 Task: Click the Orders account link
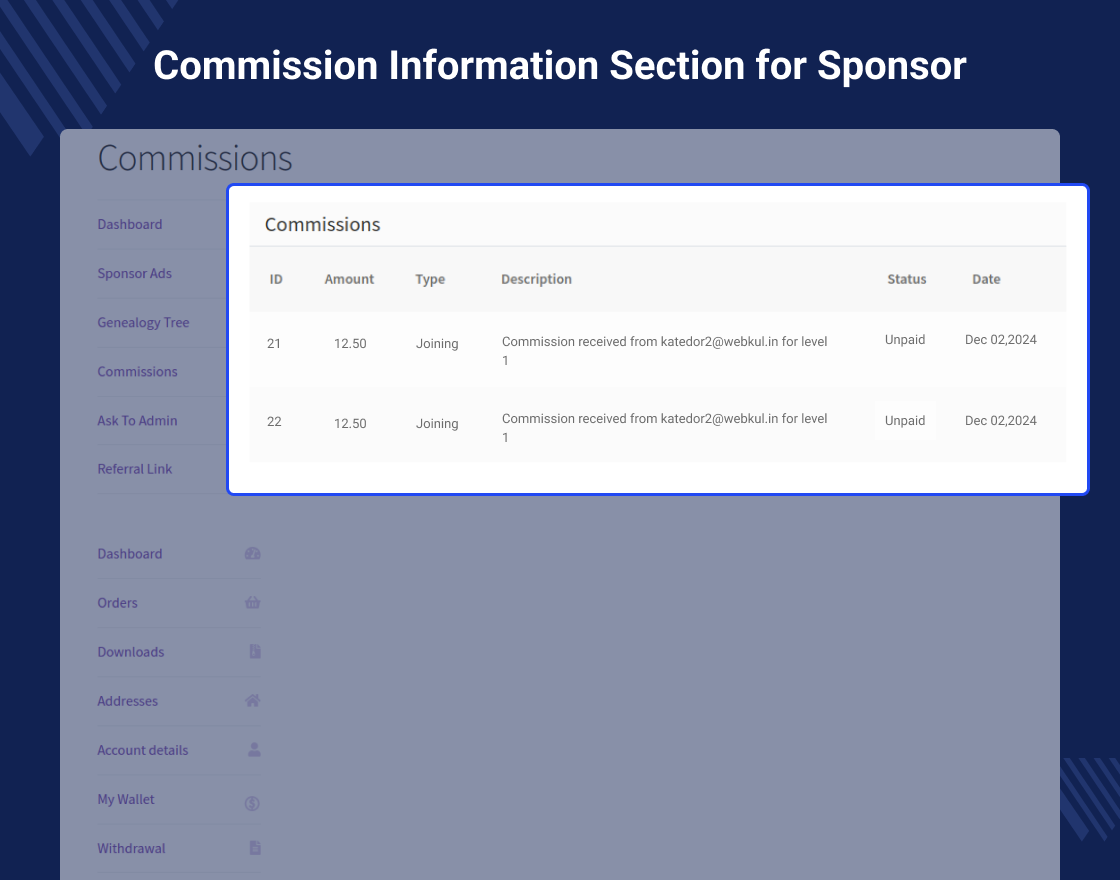click(118, 603)
